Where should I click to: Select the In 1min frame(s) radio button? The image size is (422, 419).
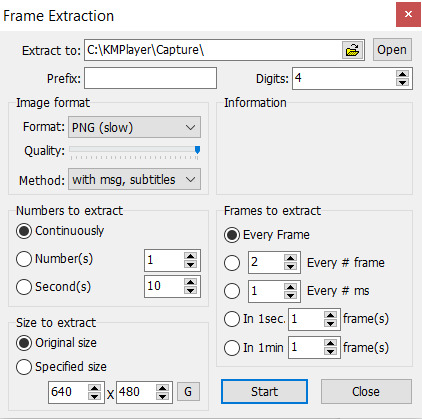pos(232,348)
